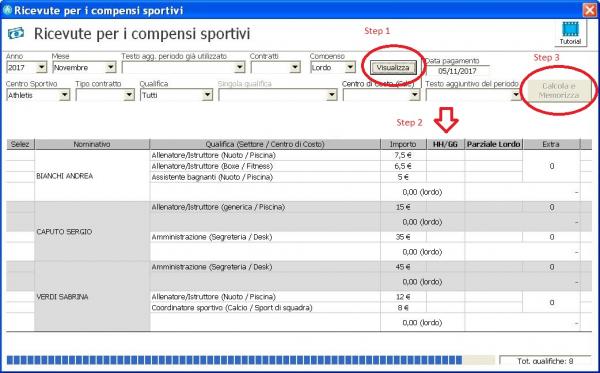Click the 6,5 € importo value
Image resolution: width=600 pixels, height=373 pixels.
[x=403, y=166]
